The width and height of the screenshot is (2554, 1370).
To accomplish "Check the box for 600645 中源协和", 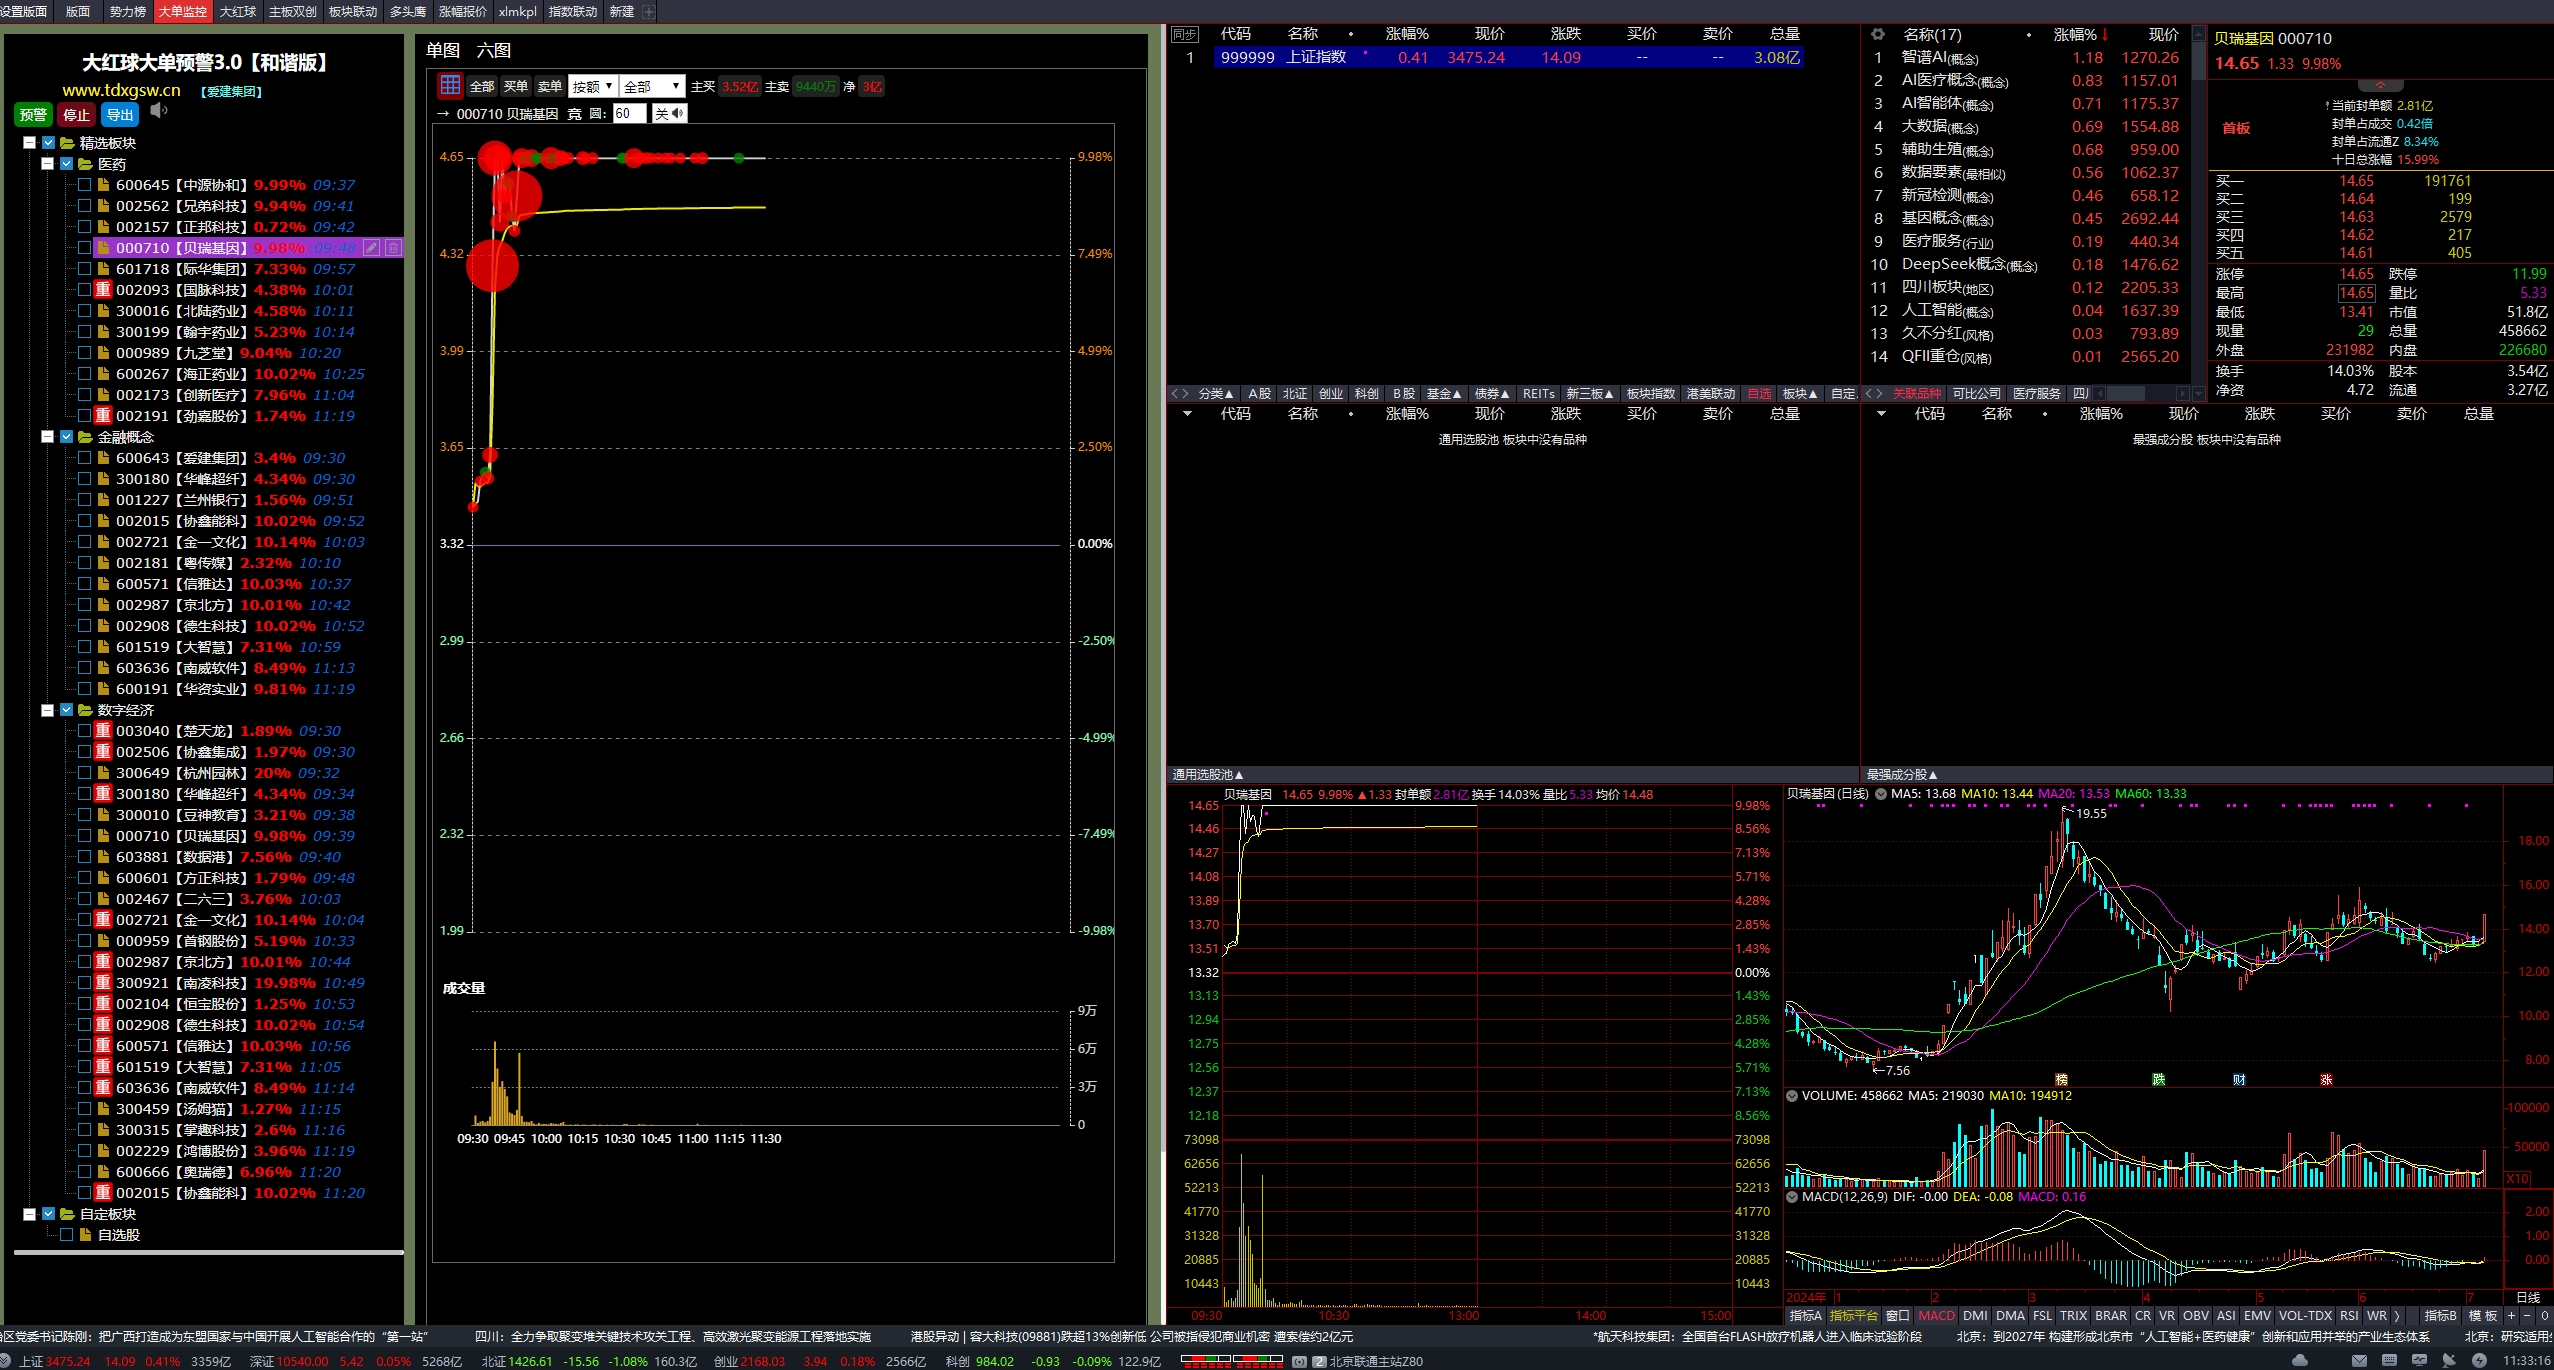I will coord(85,185).
